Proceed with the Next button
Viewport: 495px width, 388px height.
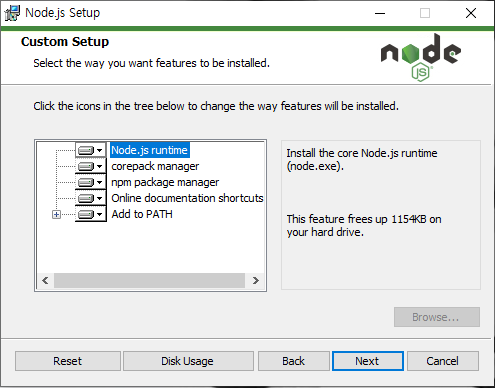click(368, 361)
